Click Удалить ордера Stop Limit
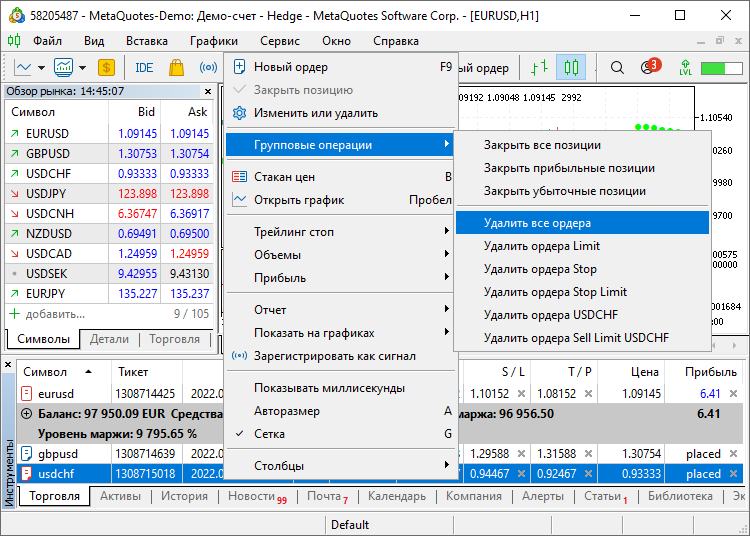The height and width of the screenshot is (536, 750). tap(582, 292)
